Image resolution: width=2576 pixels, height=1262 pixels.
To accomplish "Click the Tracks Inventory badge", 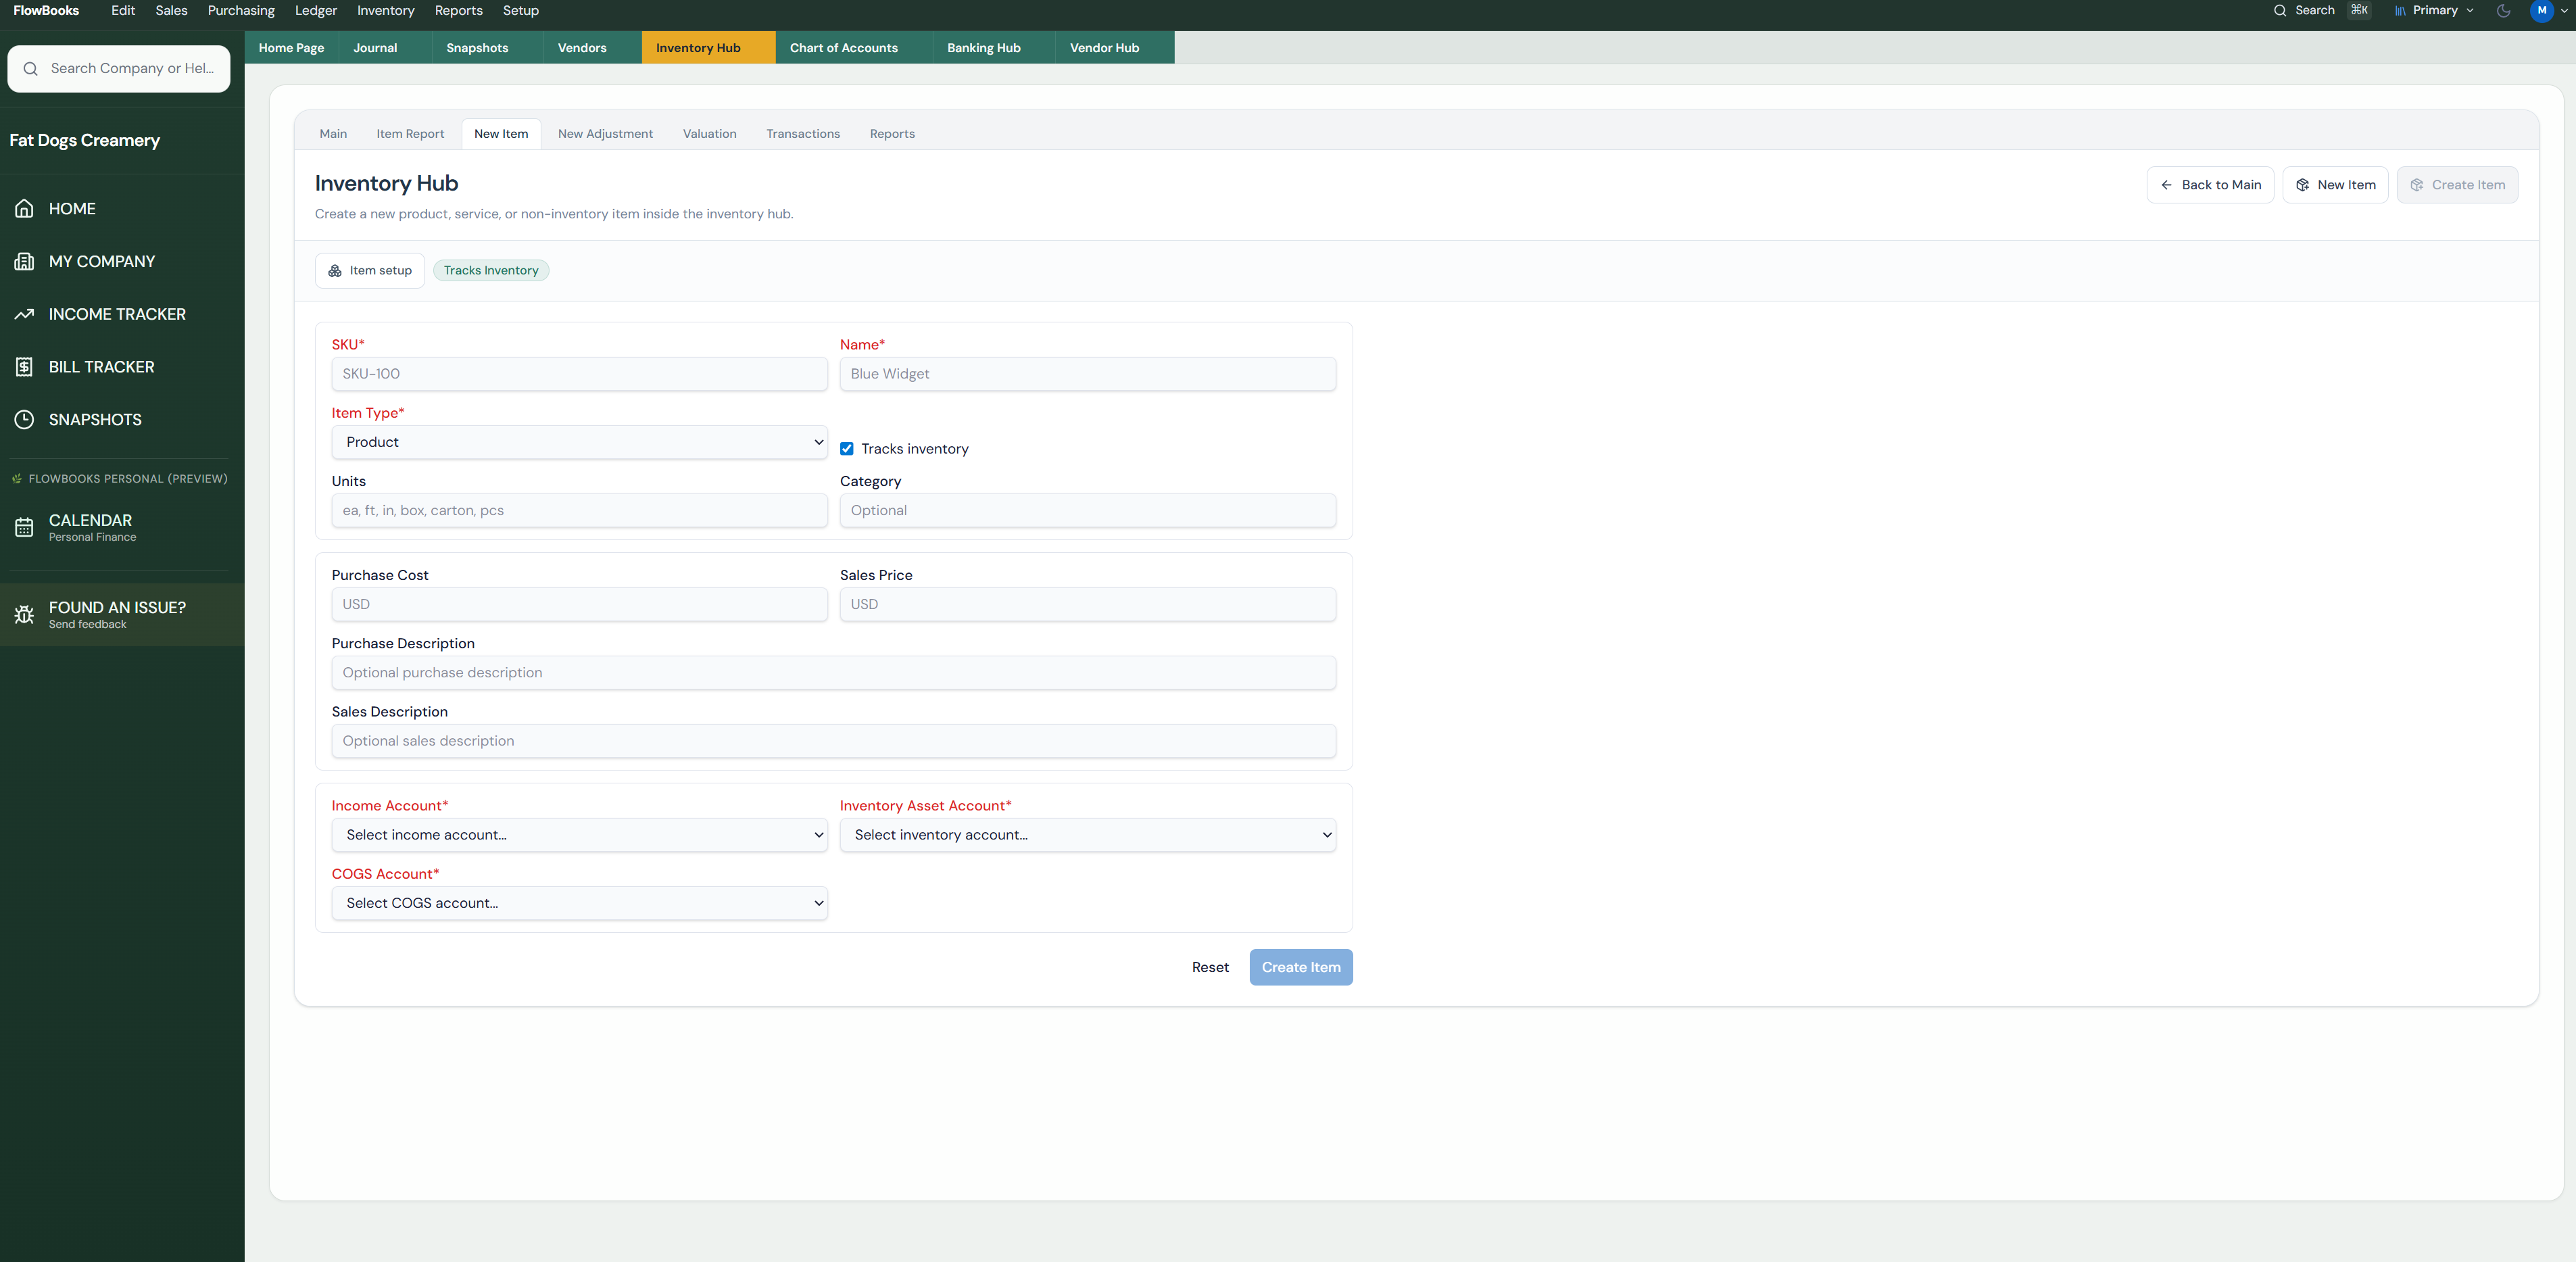I will point(491,270).
